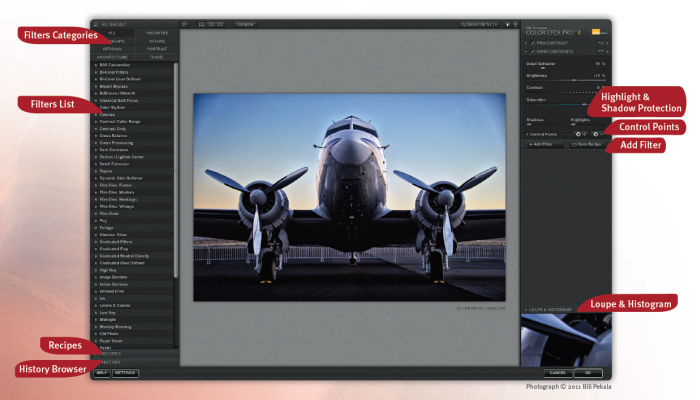
Task: Select the TRAVEL category tab
Action: pos(157,57)
